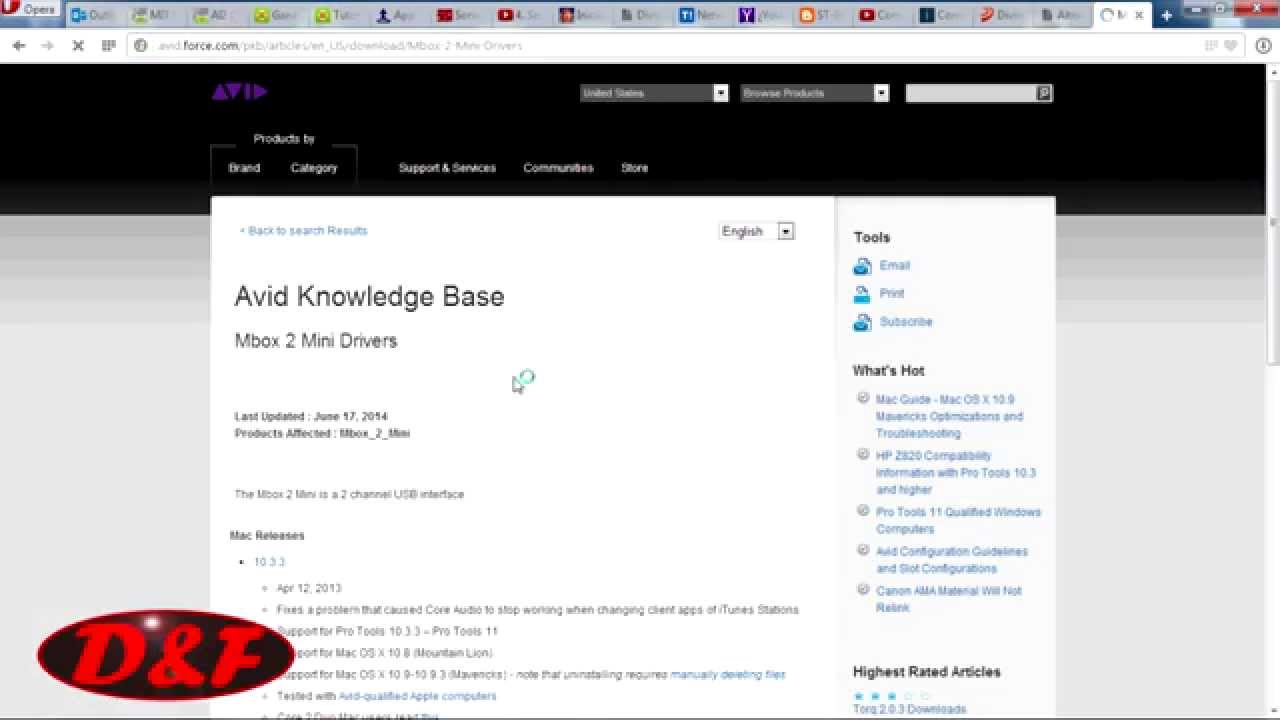Open the Opera menu button
The height and width of the screenshot is (720, 1280).
[30, 10]
